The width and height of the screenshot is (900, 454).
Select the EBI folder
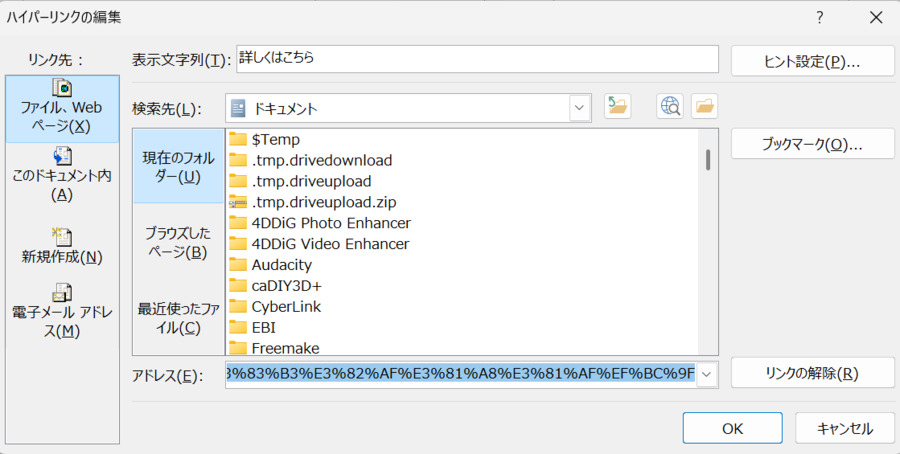[253, 327]
